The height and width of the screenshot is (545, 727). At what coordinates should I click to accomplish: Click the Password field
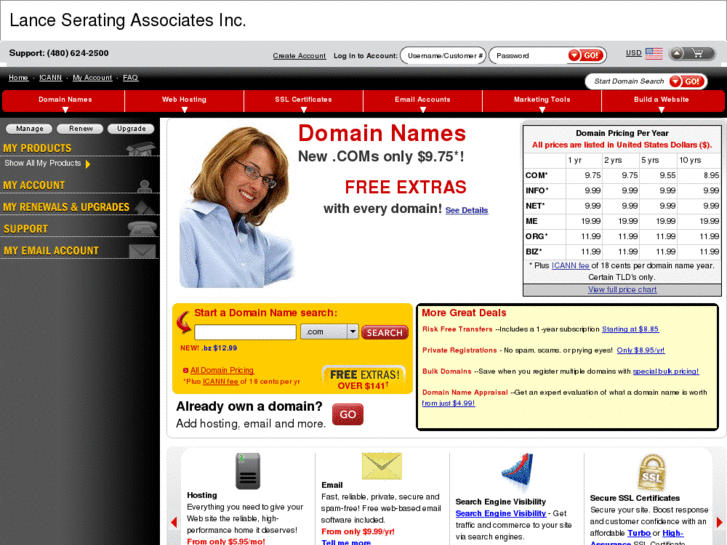[x=529, y=56]
